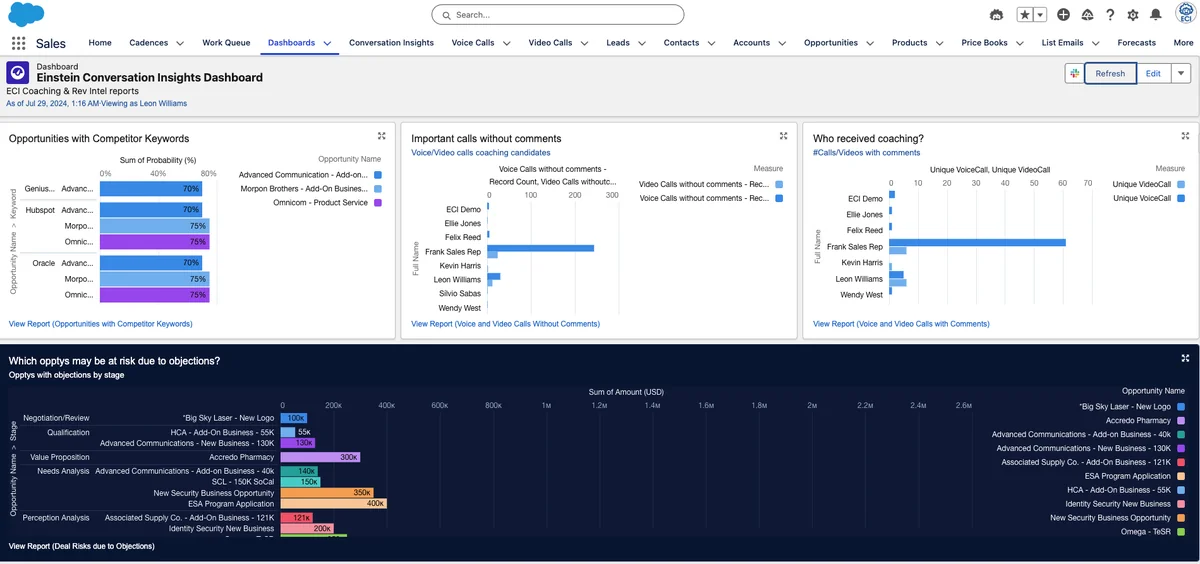The width and height of the screenshot is (1200, 564).
Task: Open the App Launcher grid icon
Action: coord(18,43)
